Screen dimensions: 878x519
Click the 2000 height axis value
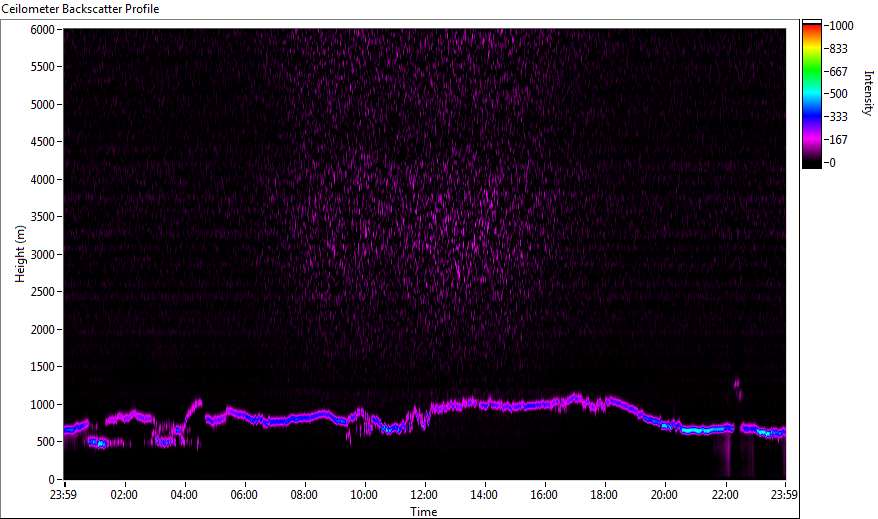click(x=43, y=330)
